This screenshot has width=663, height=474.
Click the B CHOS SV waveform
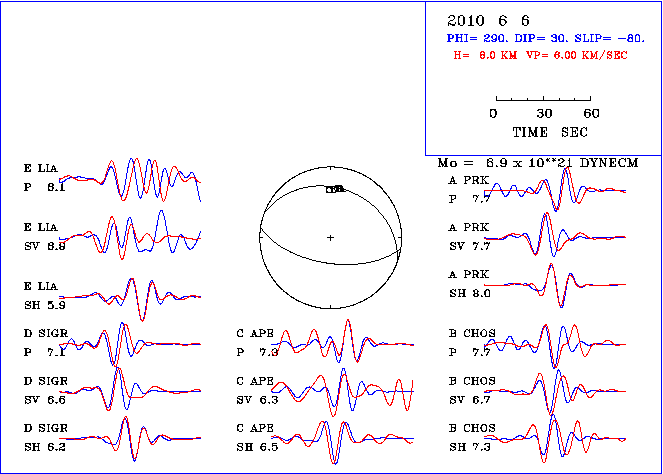pyautogui.click(x=555, y=392)
